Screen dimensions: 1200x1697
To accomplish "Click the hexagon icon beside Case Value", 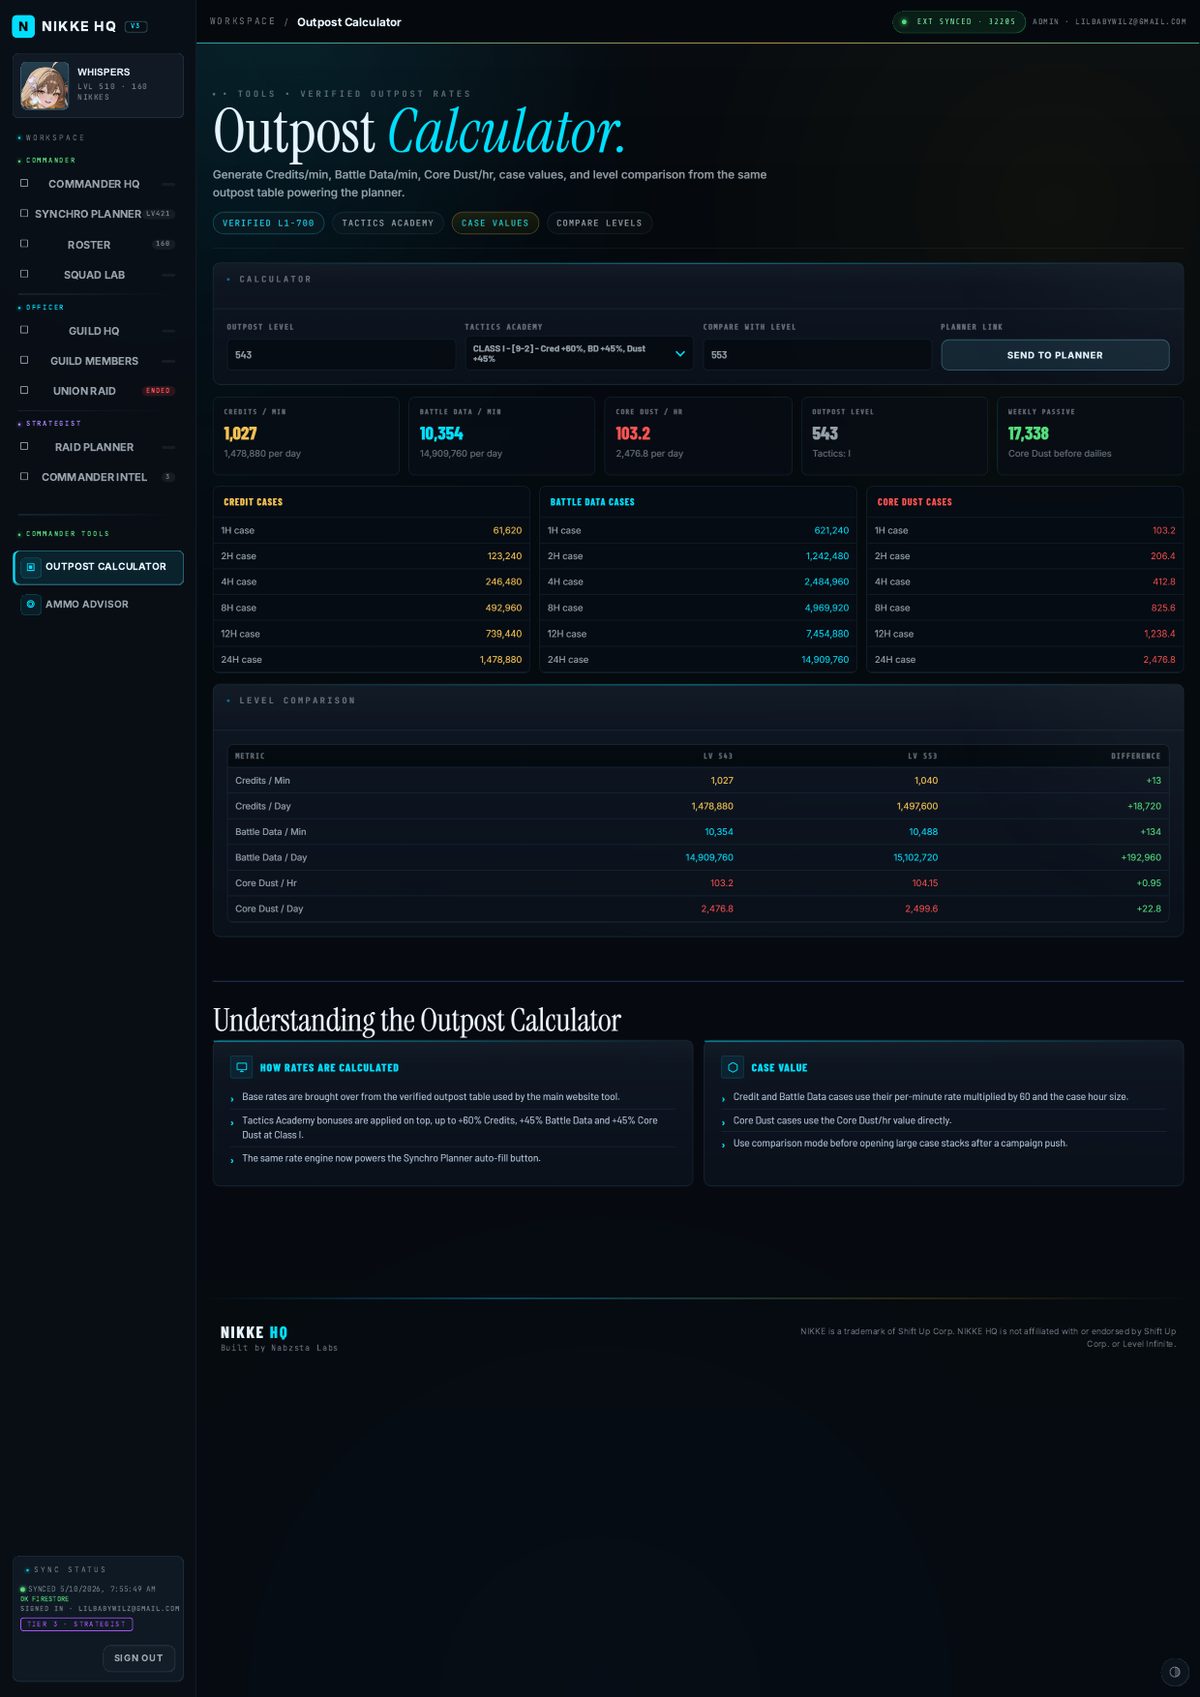I will click(732, 1067).
